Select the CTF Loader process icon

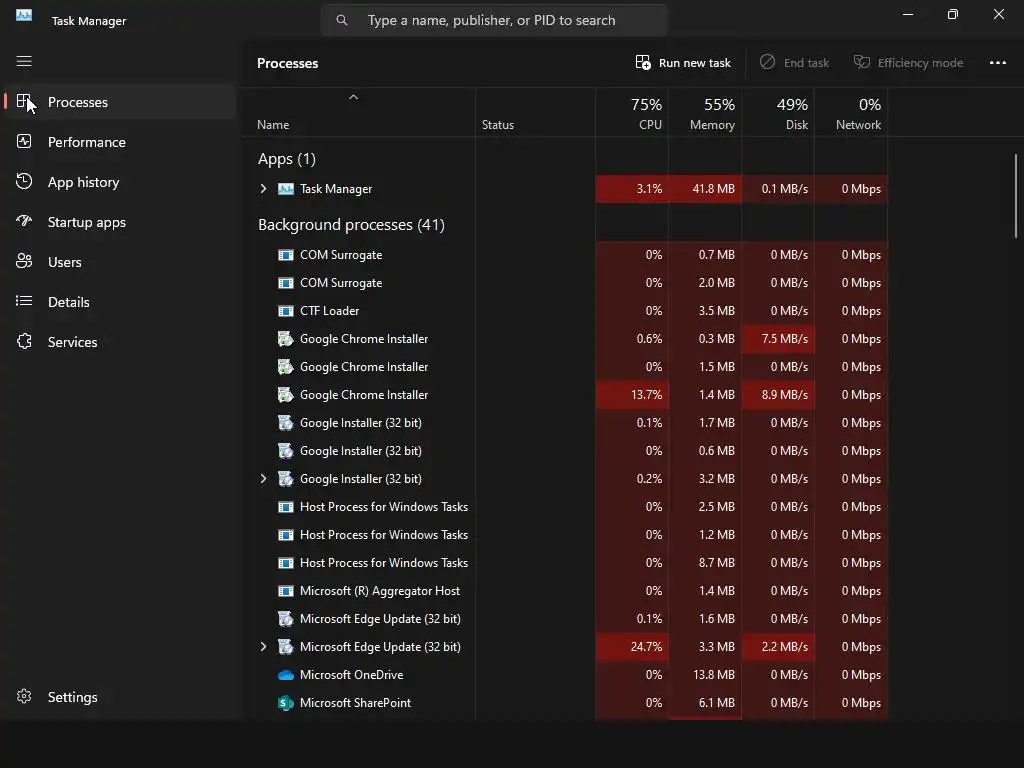pyautogui.click(x=285, y=311)
